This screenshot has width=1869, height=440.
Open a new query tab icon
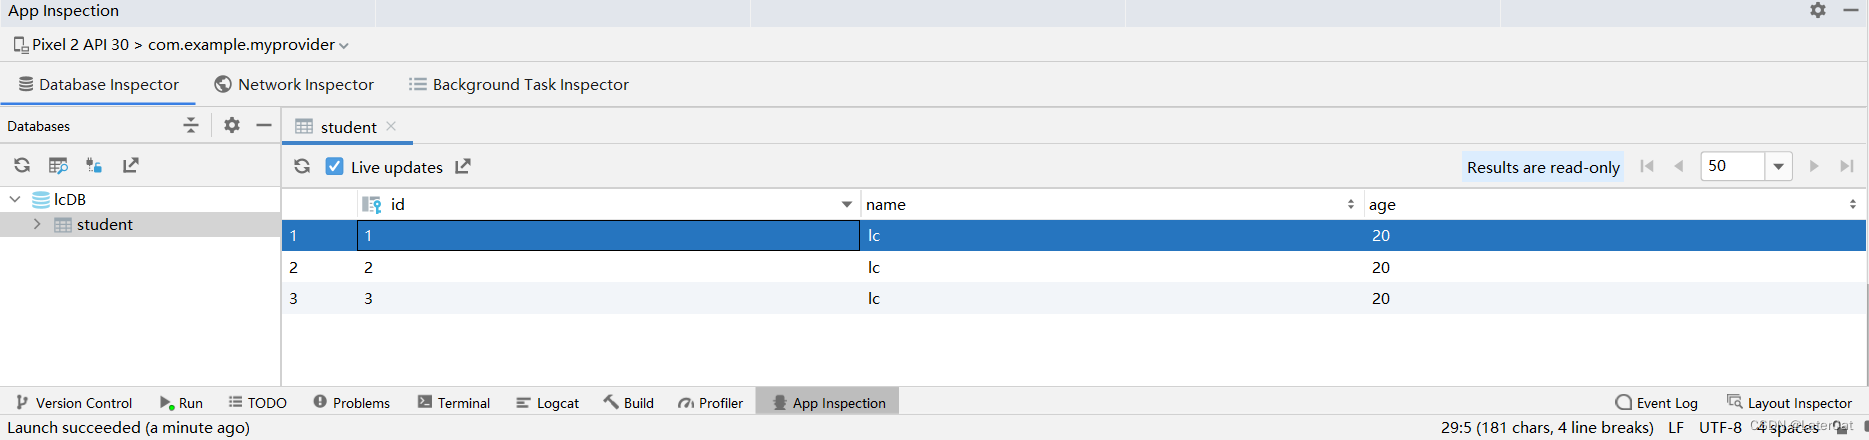(x=58, y=165)
